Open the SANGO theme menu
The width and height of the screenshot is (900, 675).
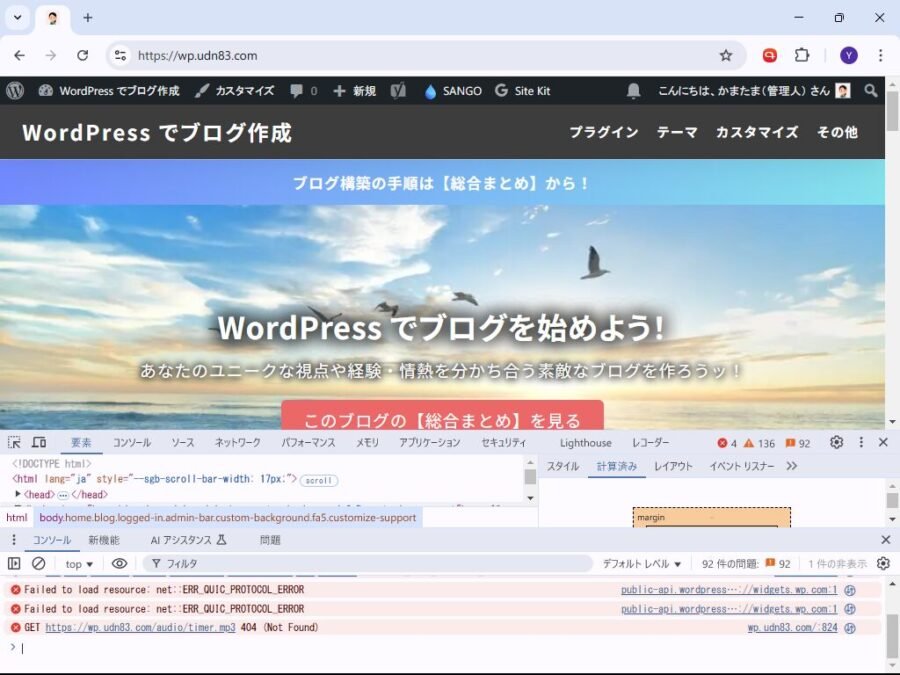(x=453, y=91)
